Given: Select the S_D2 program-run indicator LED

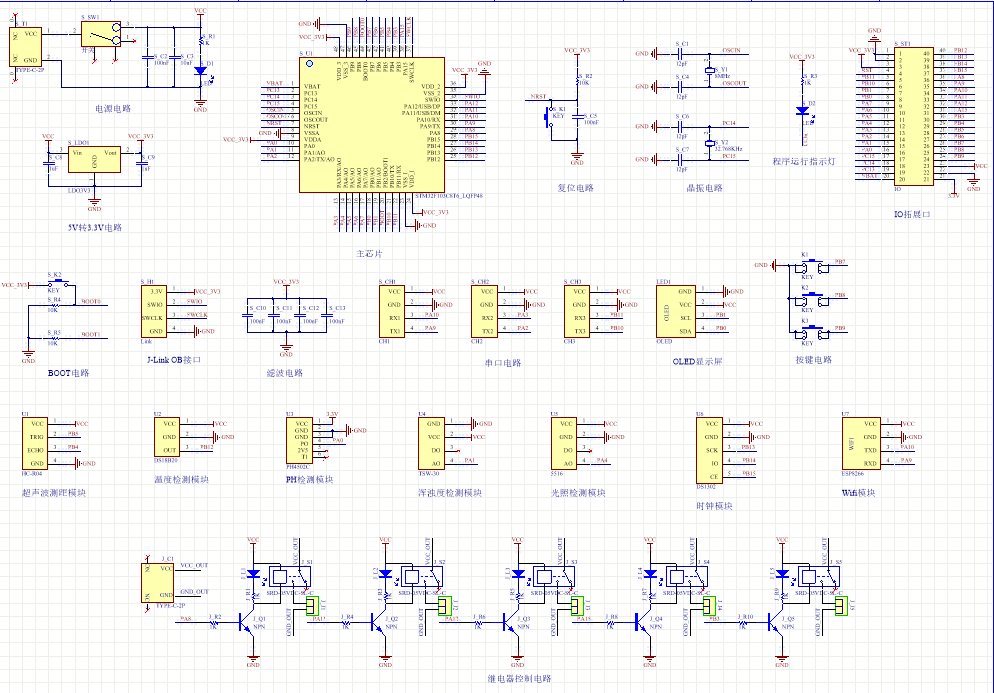Looking at the screenshot, I should click(x=803, y=112).
